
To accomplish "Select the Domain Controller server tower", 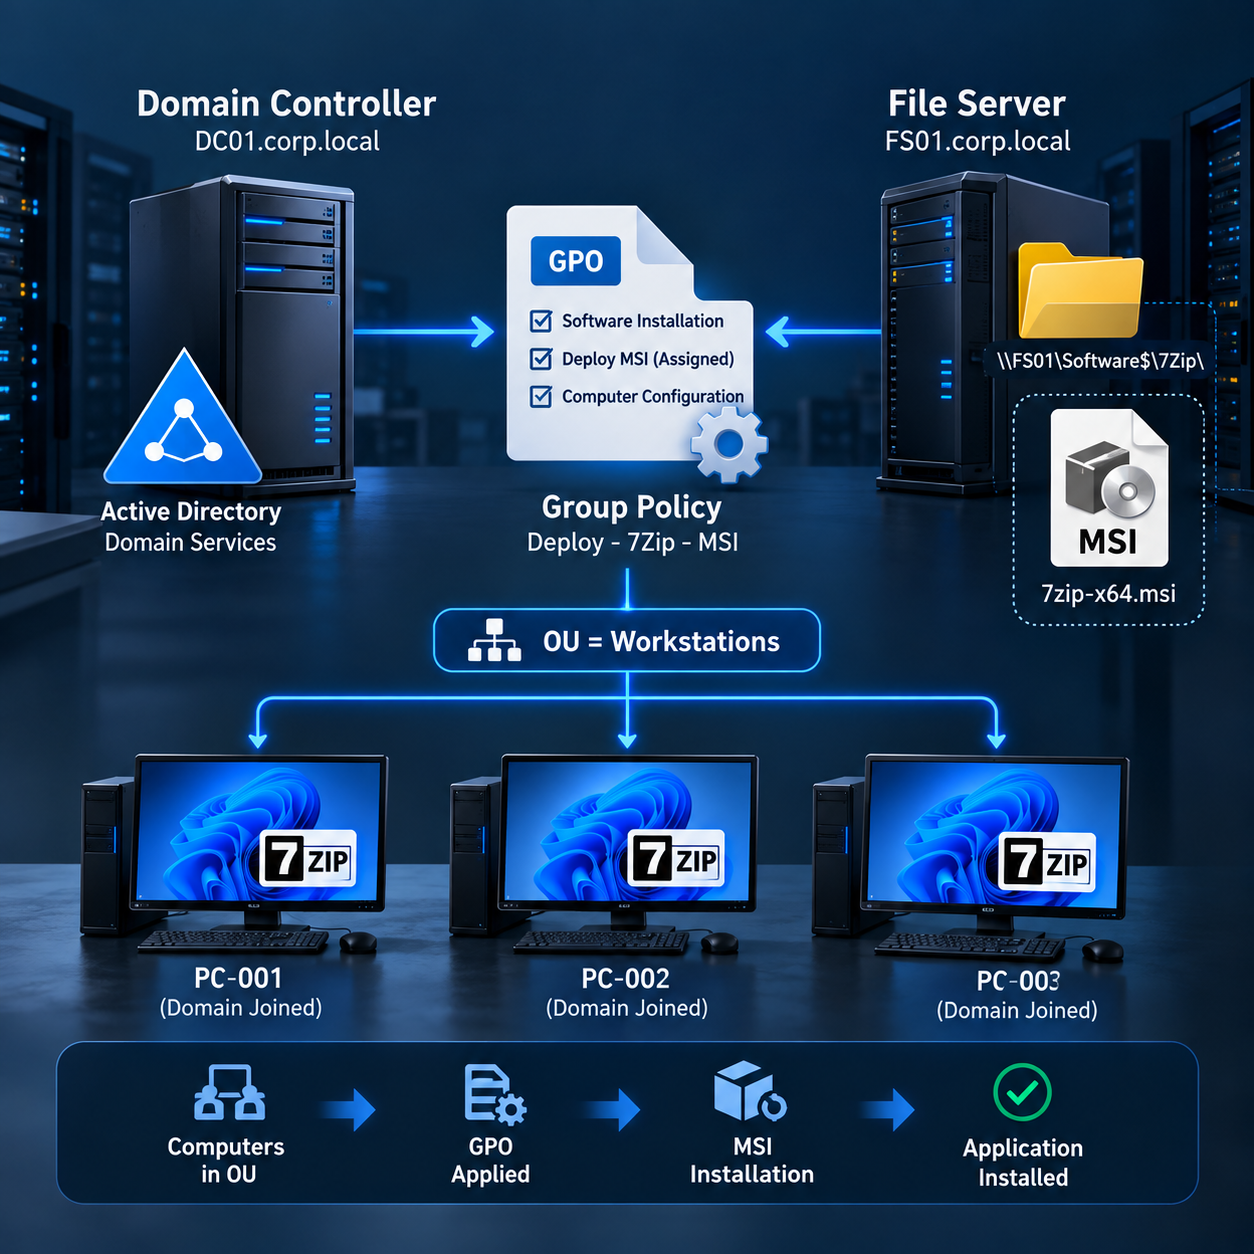I will [242, 335].
